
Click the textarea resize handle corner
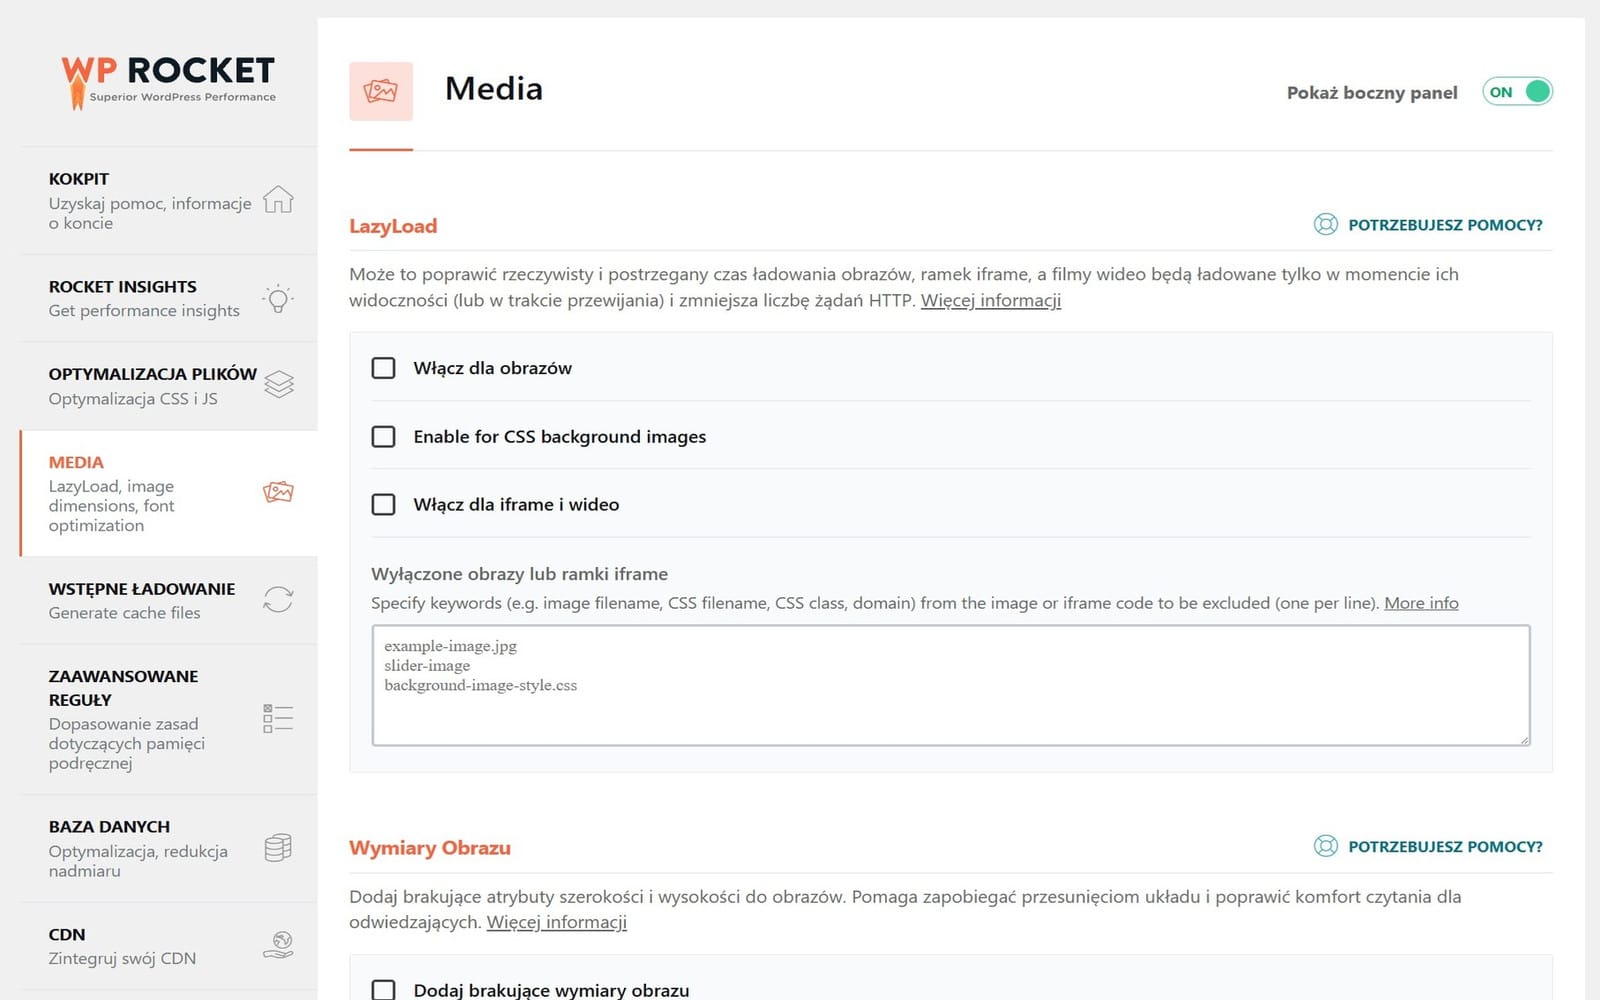[1524, 739]
